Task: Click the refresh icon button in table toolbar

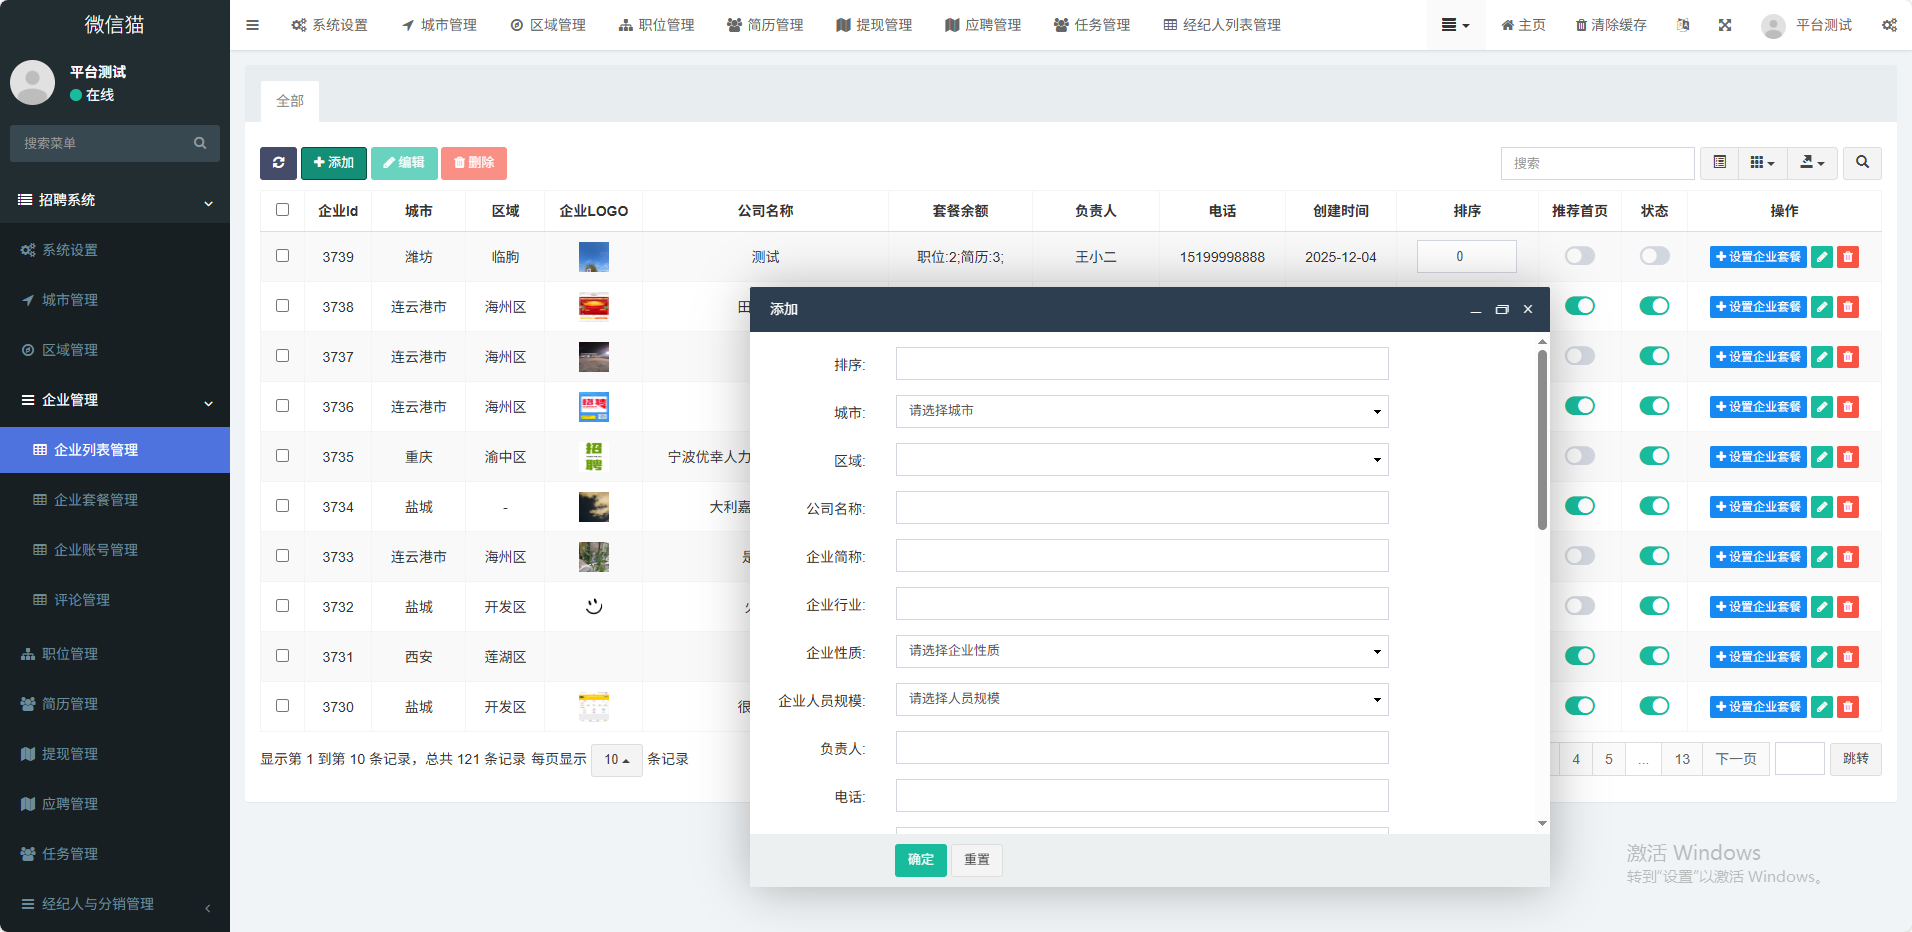Action: point(278,163)
